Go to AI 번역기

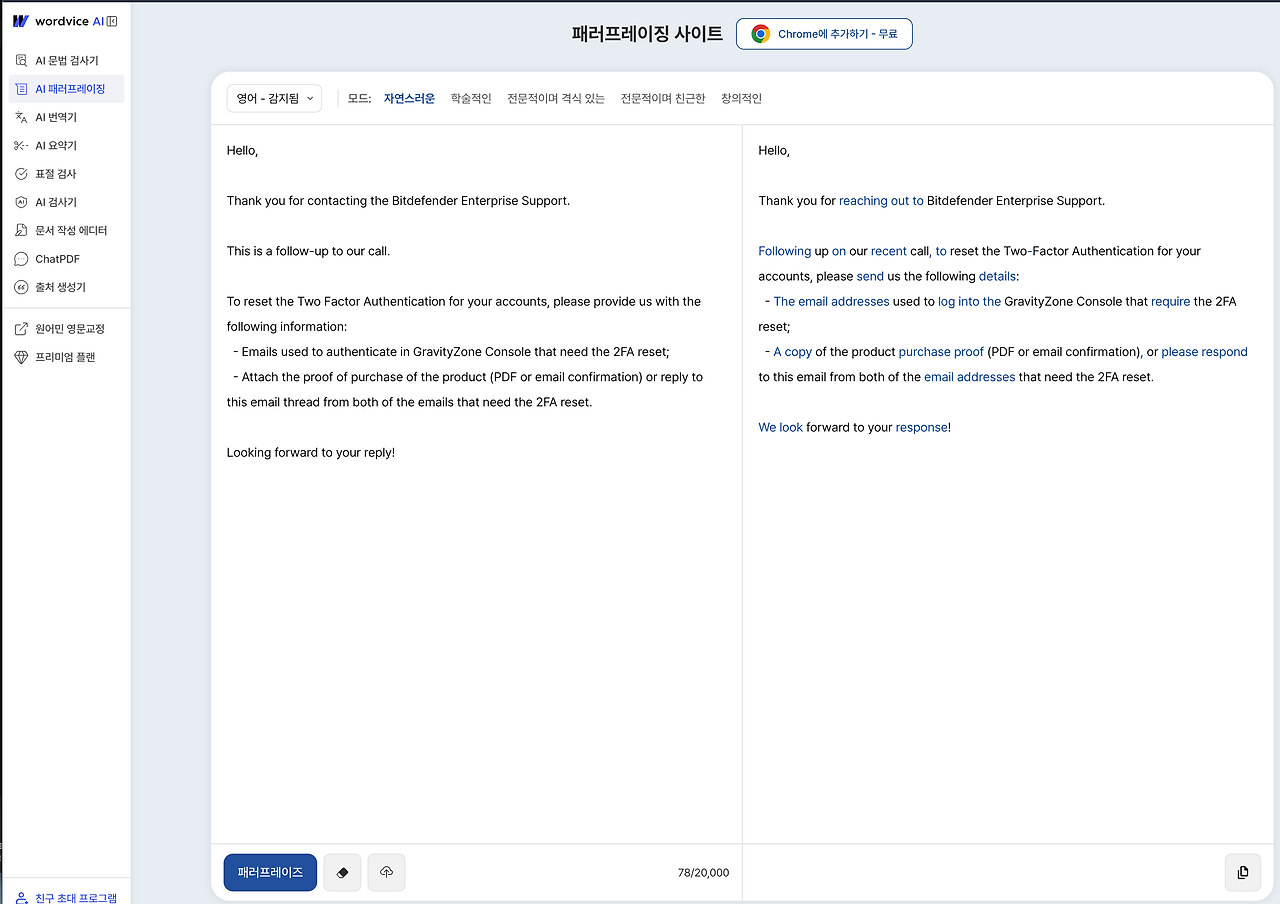(x=66, y=117)
